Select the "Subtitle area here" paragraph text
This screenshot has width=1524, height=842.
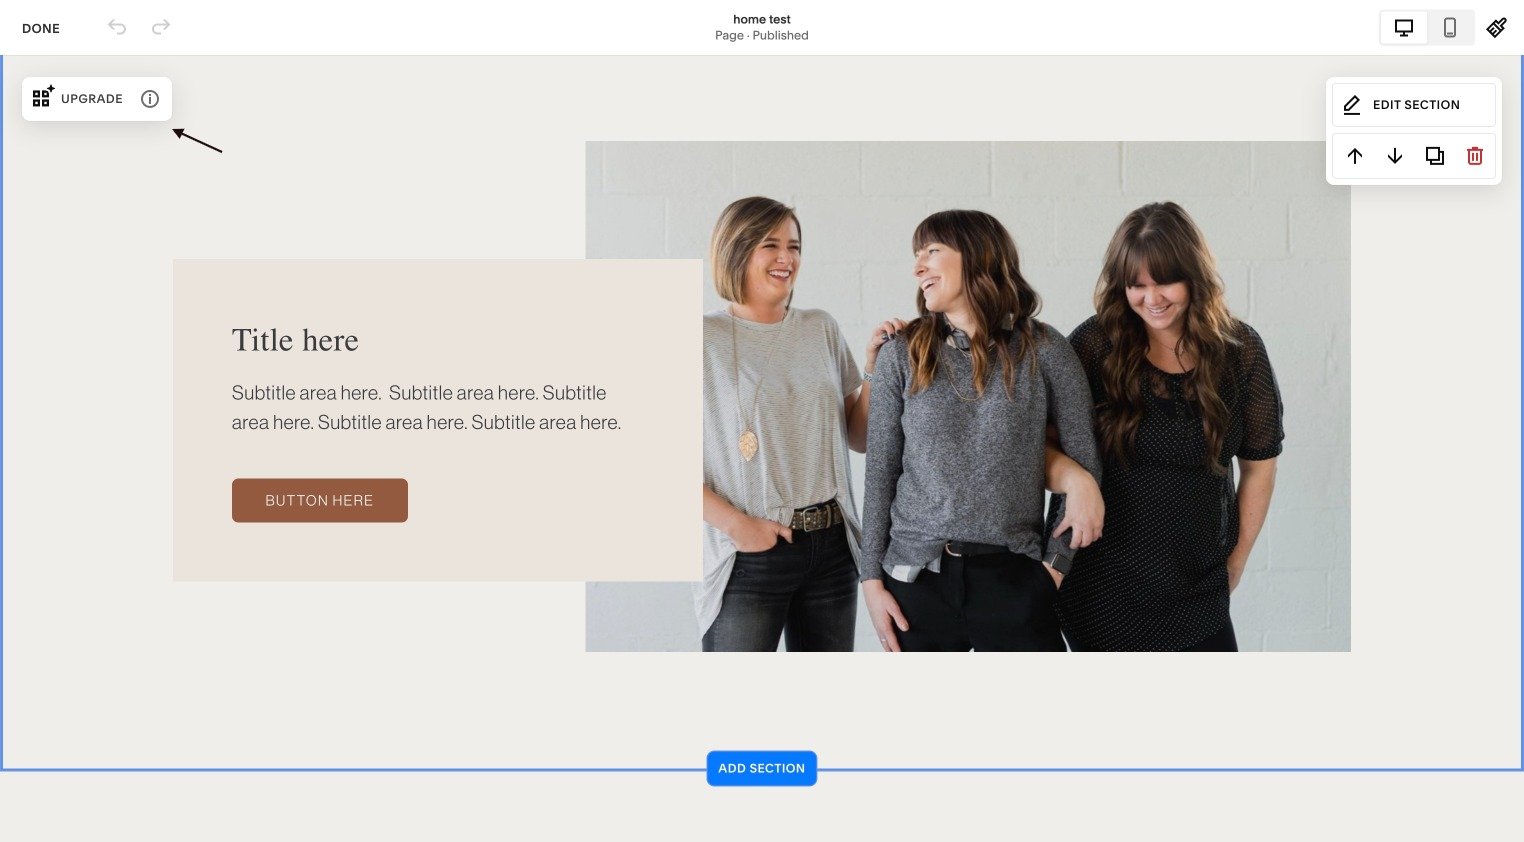[x=426, y=408]
